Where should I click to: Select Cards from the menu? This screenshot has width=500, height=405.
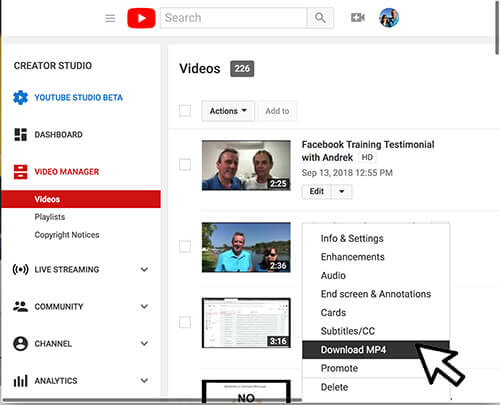coord(376,313)
